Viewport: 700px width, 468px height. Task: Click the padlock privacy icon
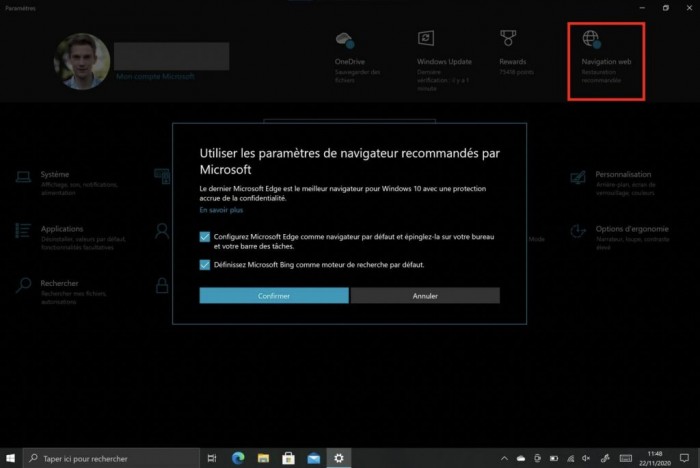pos(162,285)
